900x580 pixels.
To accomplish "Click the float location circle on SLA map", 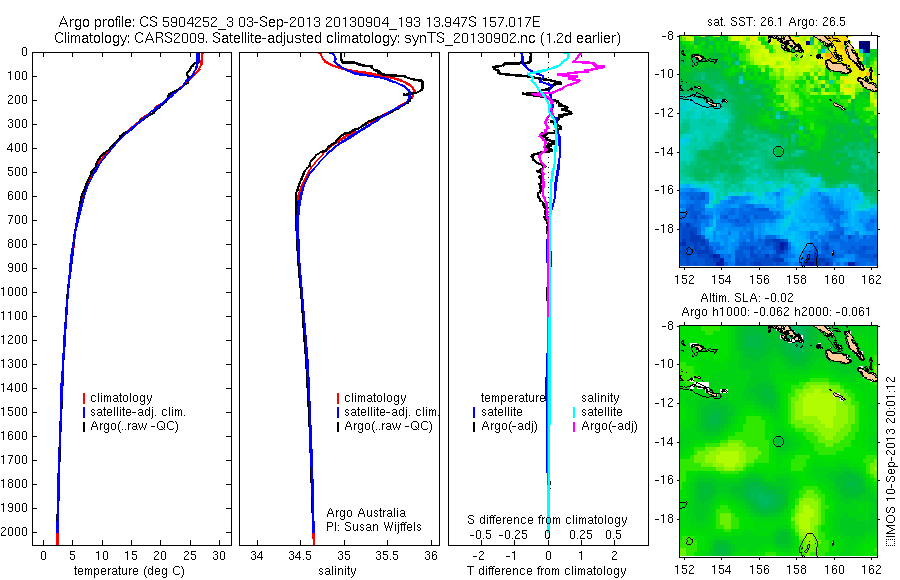I will pyautogui.click(x=778, y=442).
